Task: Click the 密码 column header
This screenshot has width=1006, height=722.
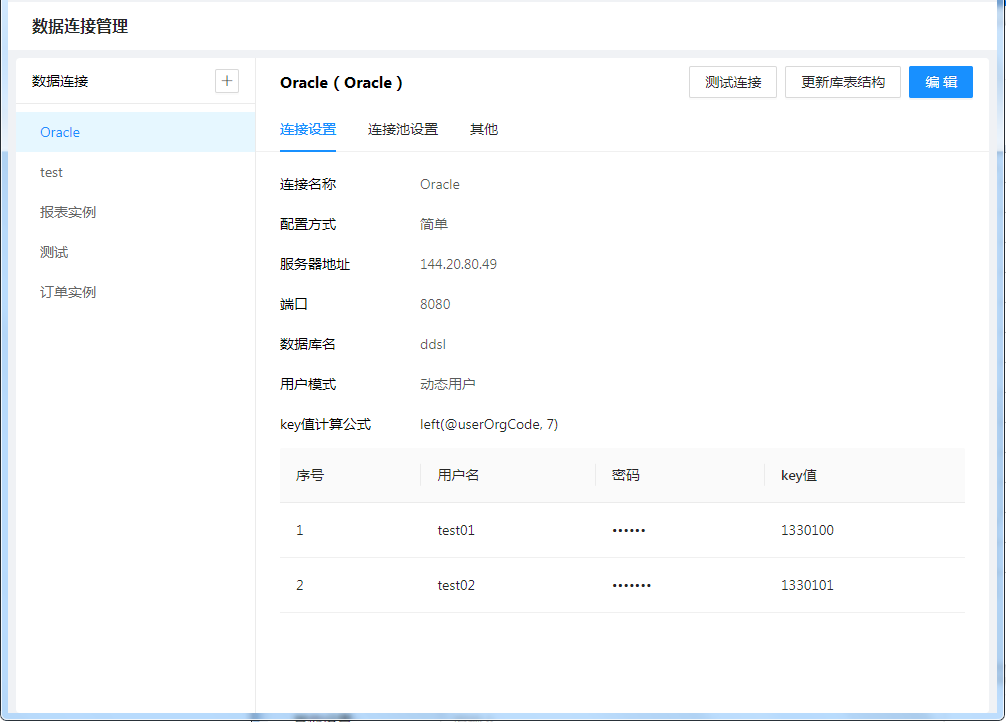Action: (x=625, y=475)
